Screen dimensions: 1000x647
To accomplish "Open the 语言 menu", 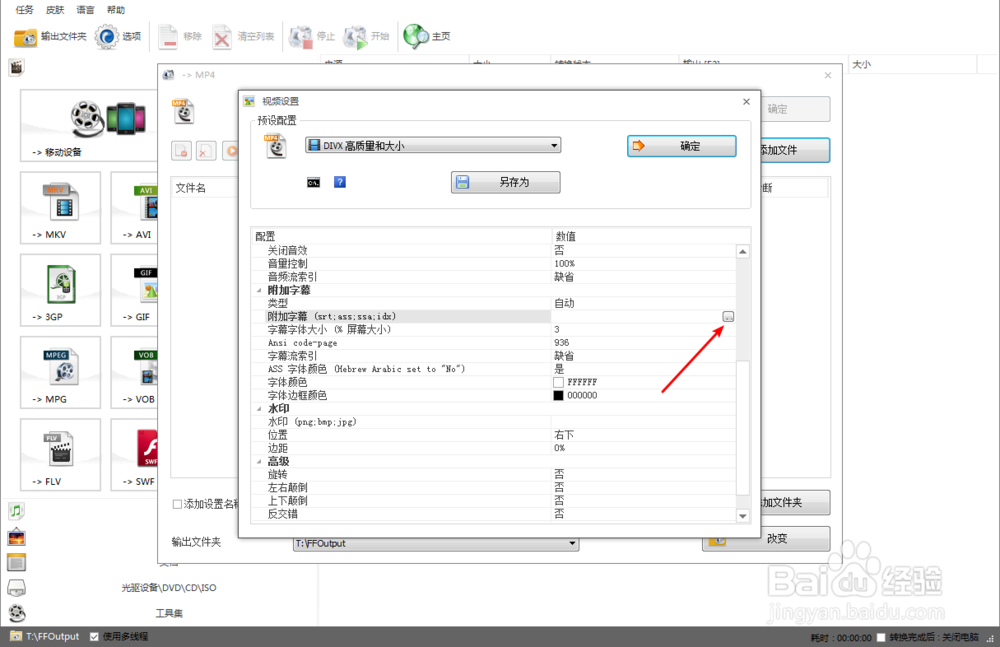I will tap(85, 10).
